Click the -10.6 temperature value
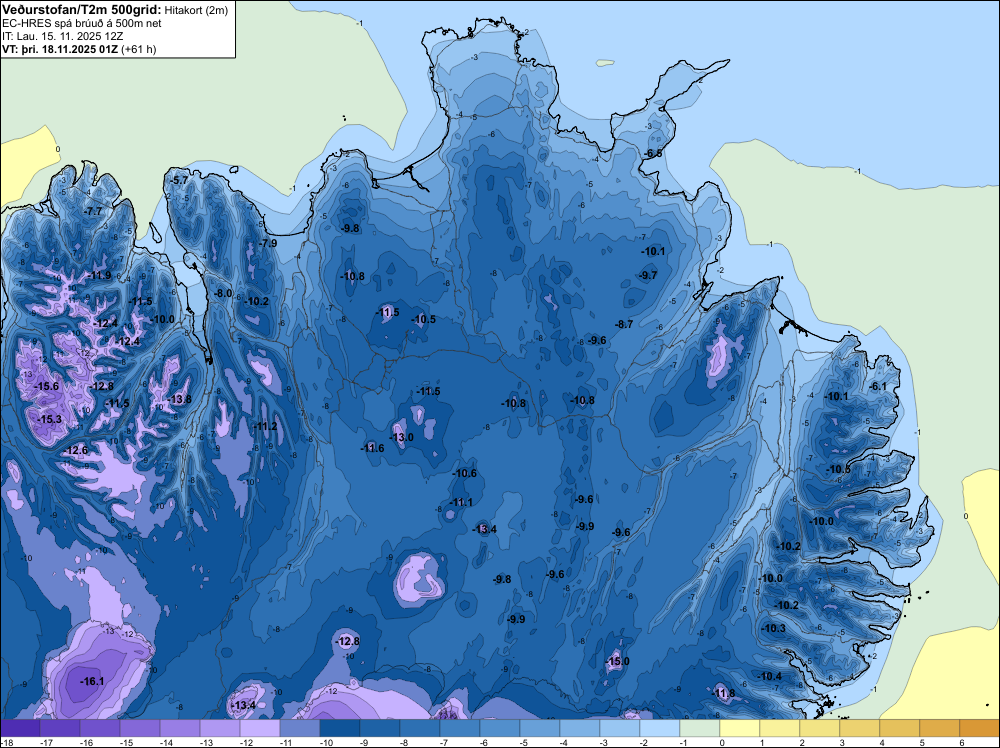This screenshot has height=748, width=1000. click(x=465, y=473)
